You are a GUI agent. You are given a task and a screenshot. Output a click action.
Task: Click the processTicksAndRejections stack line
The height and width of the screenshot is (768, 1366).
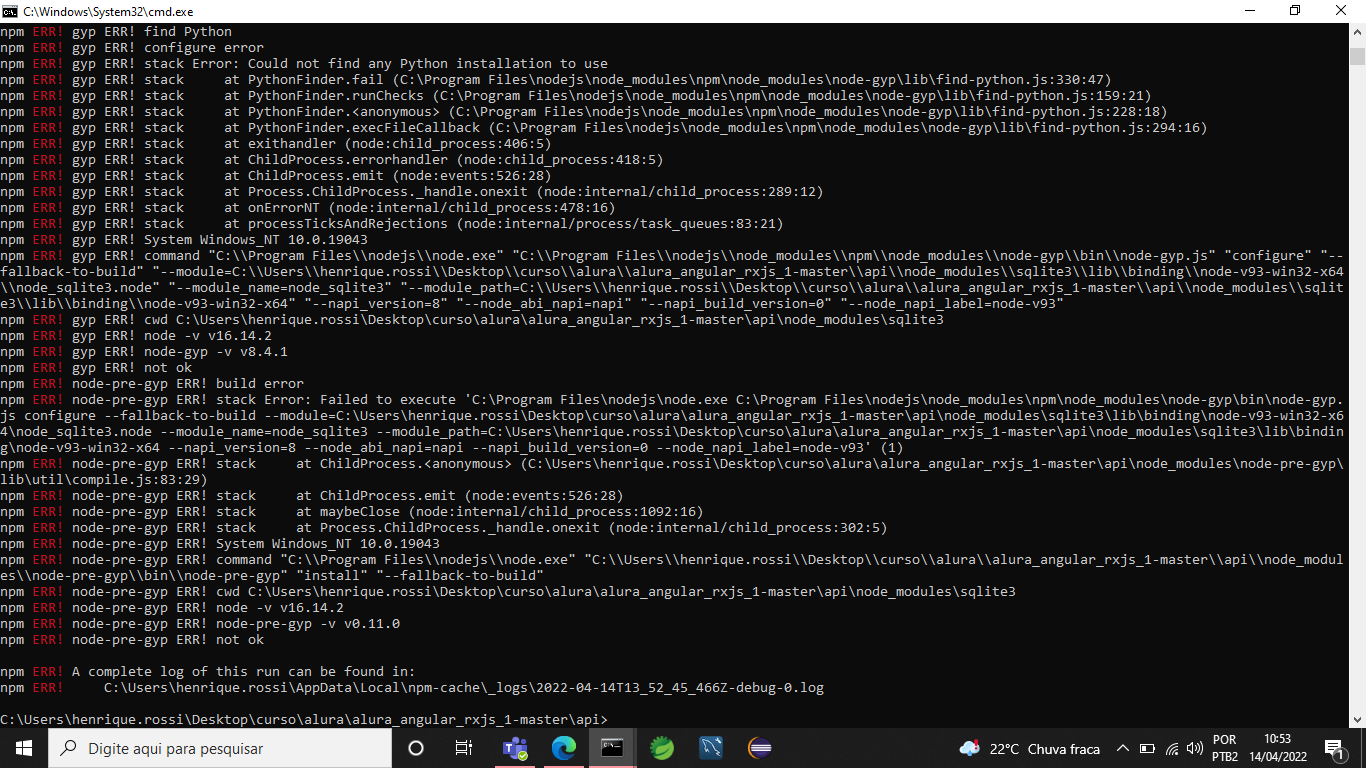point(392,224)
